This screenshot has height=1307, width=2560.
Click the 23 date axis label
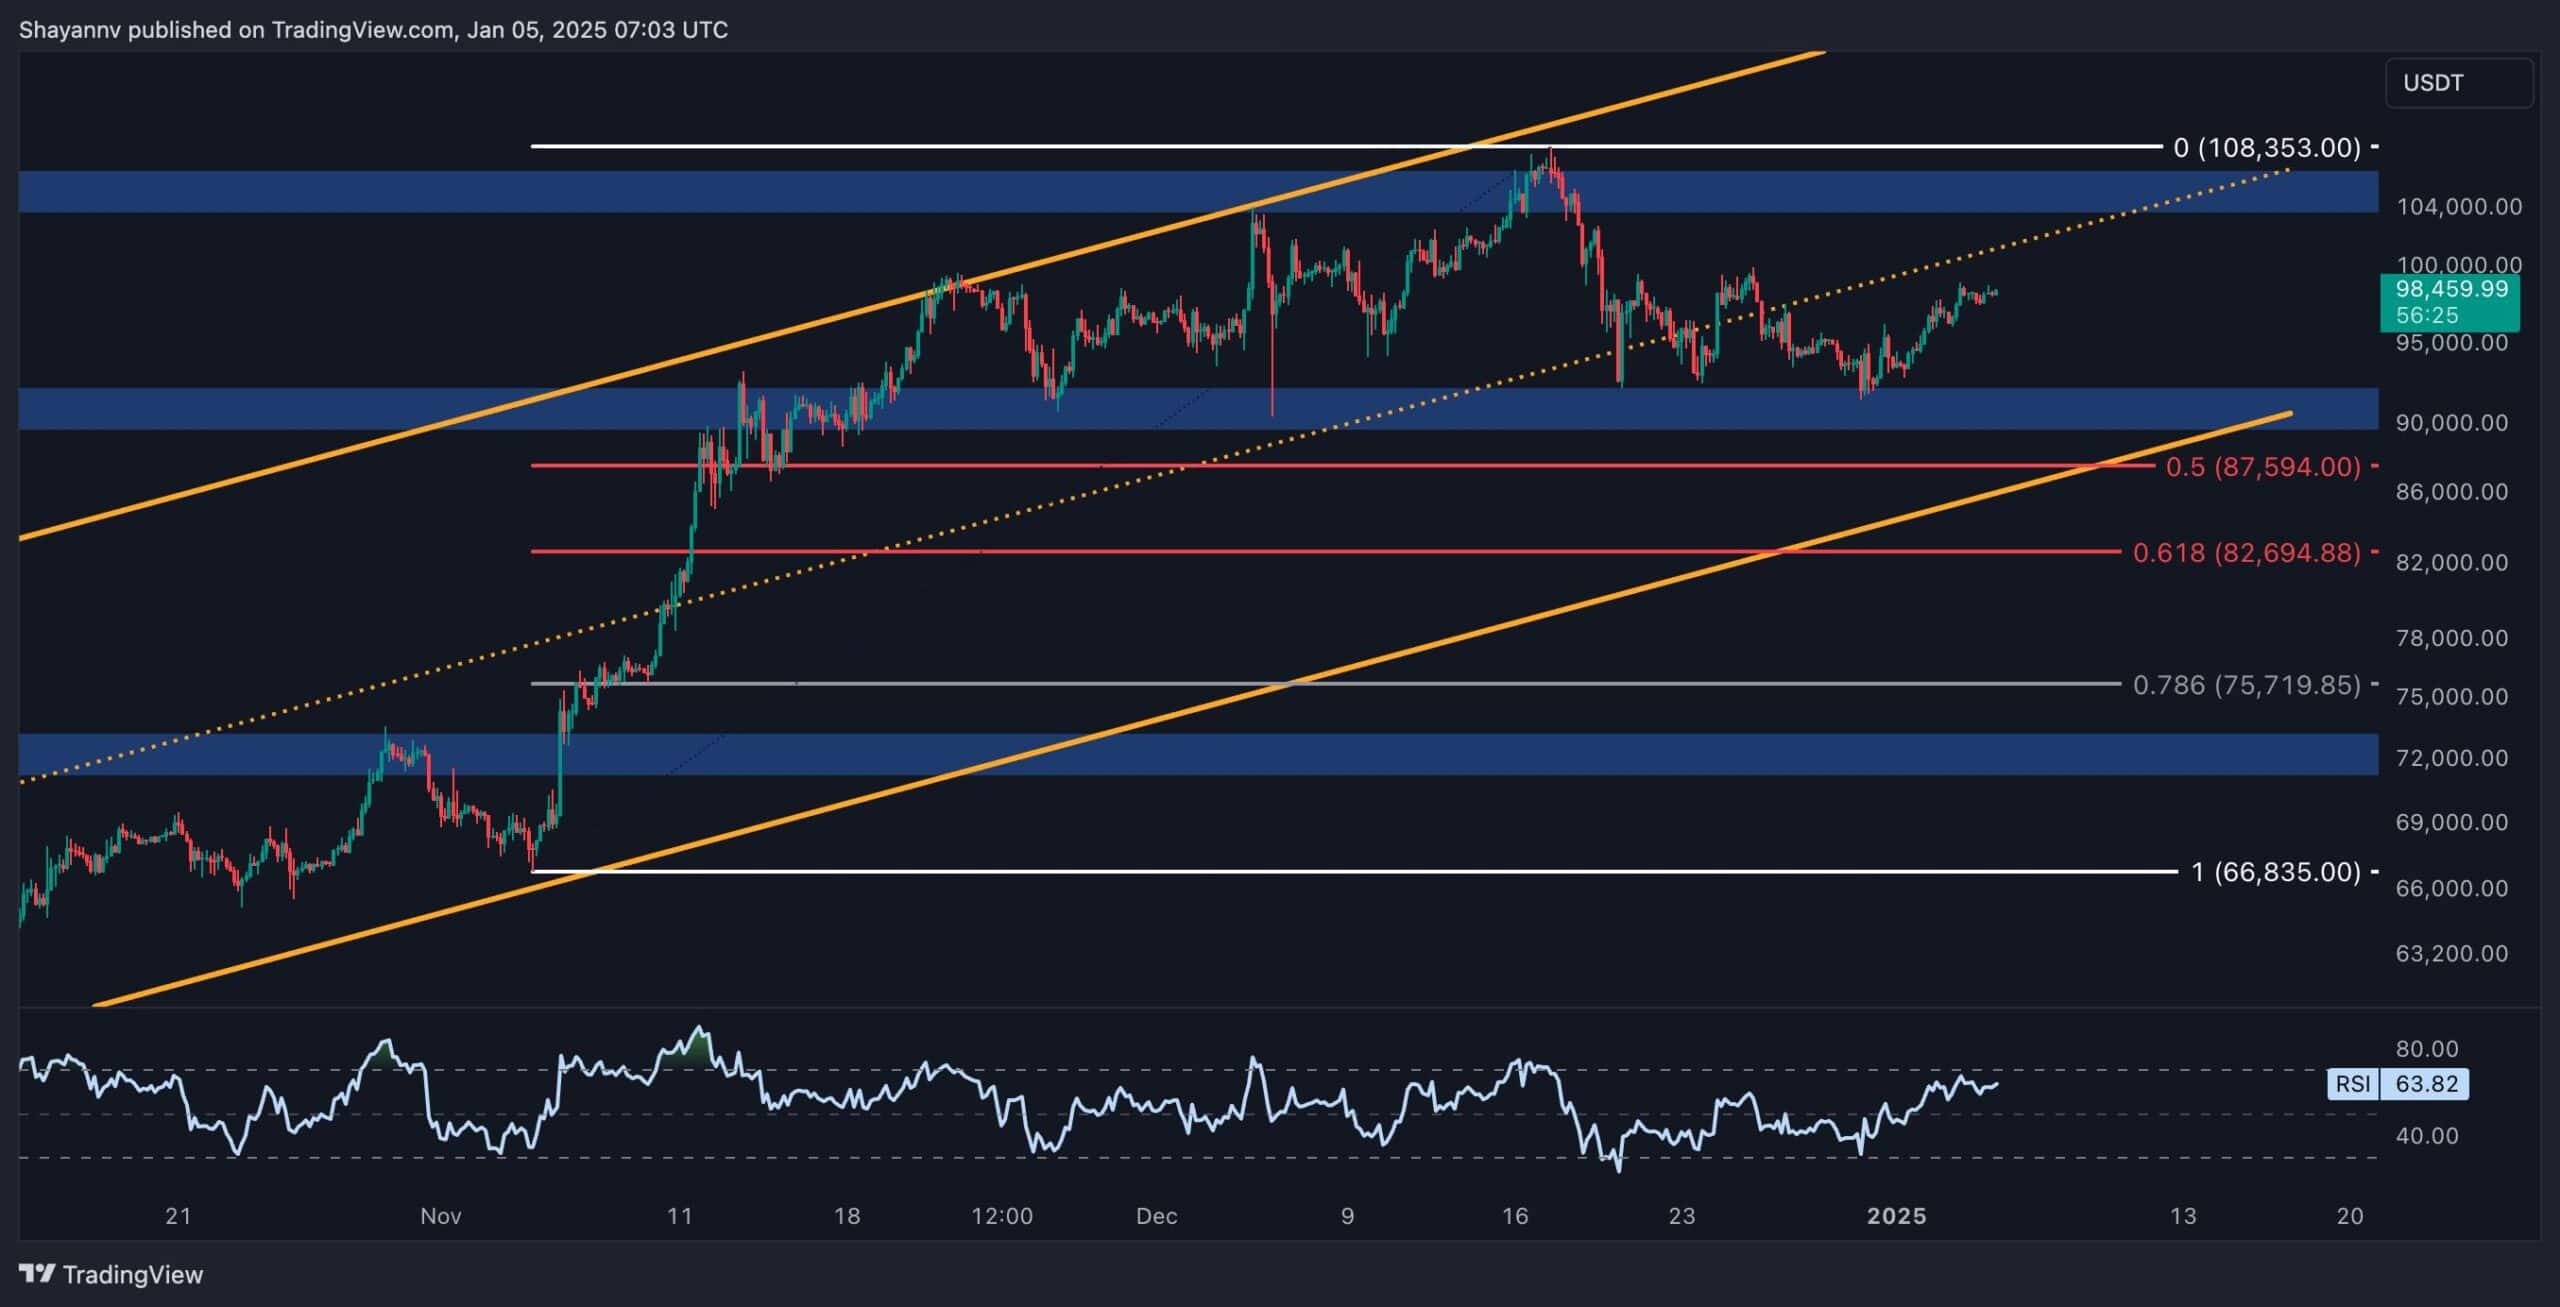click(x=1683, y=1217)
